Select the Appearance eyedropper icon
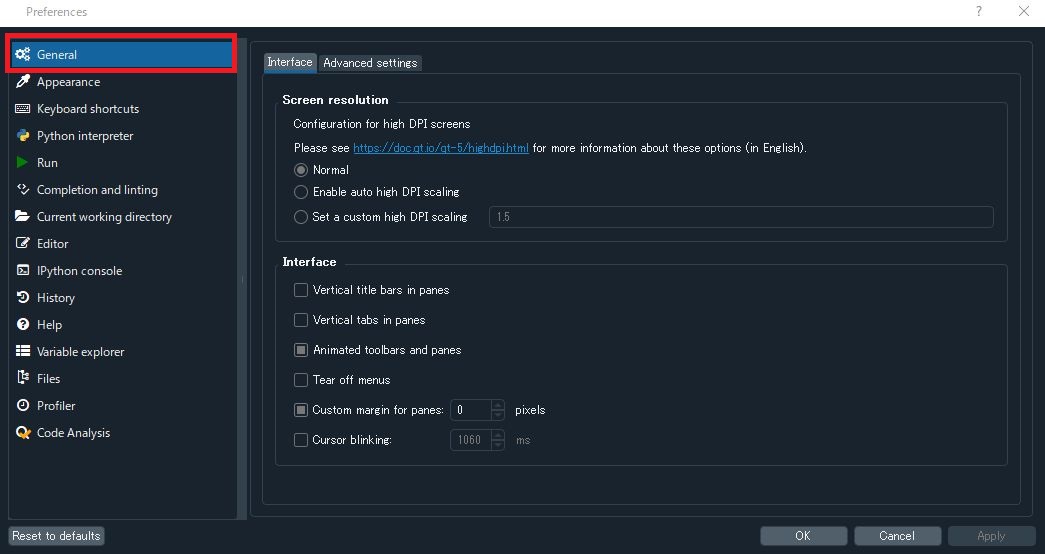 pos(22,82)
